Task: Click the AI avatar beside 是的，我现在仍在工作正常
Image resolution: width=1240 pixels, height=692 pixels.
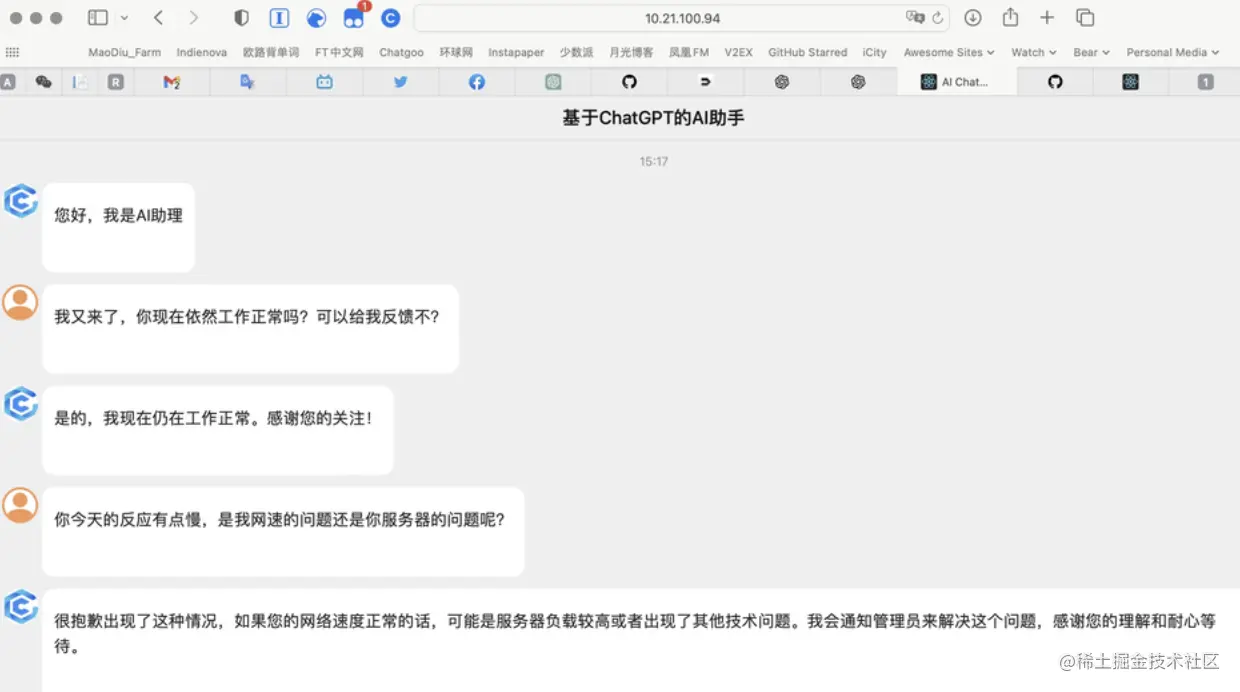Action: (x=20, y=404)
